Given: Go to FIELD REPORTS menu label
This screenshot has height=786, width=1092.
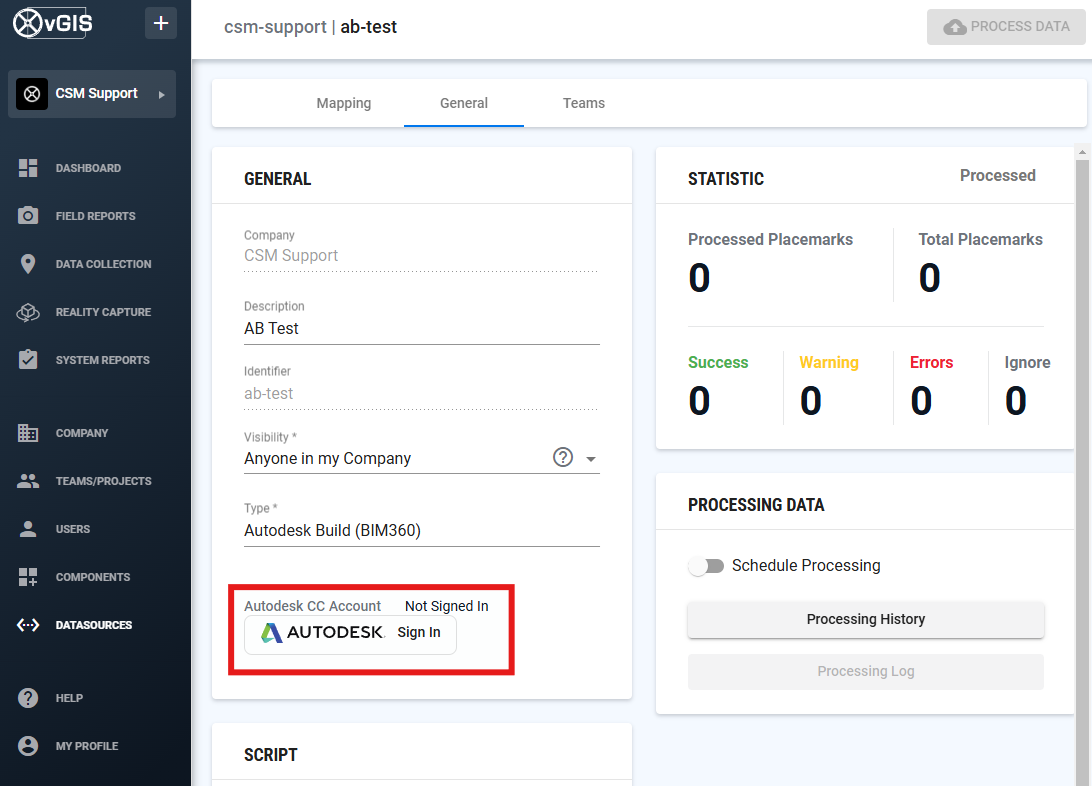Looking at the screenshot, I should click(x=95, y=217).
